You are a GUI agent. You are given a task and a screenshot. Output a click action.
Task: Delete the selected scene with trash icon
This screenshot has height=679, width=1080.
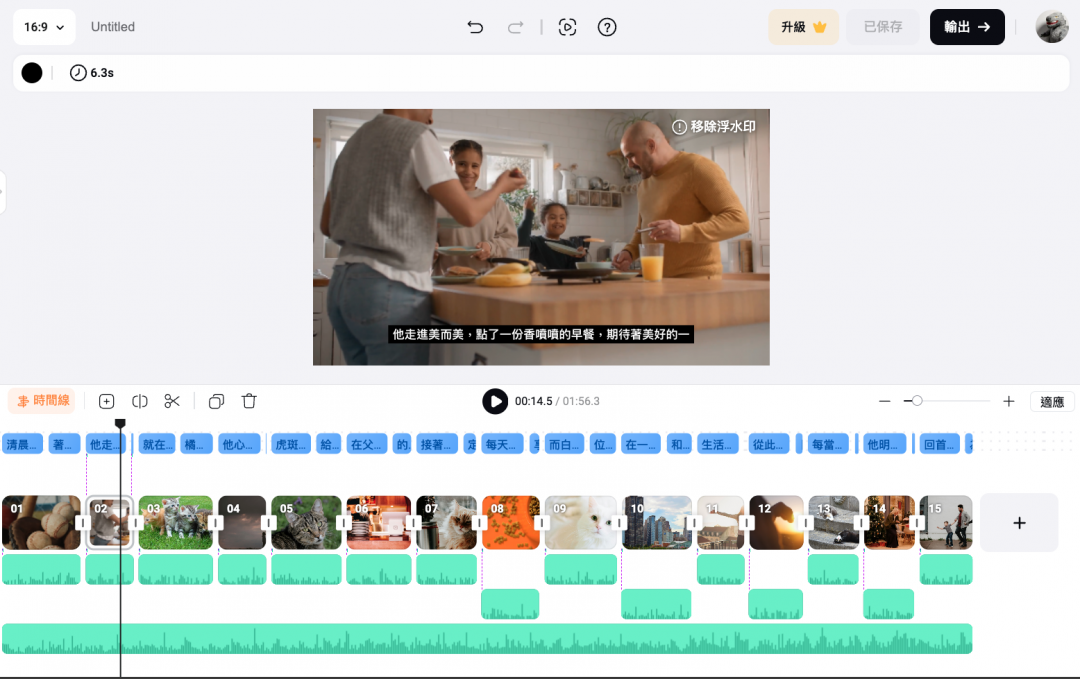[249, 401]
